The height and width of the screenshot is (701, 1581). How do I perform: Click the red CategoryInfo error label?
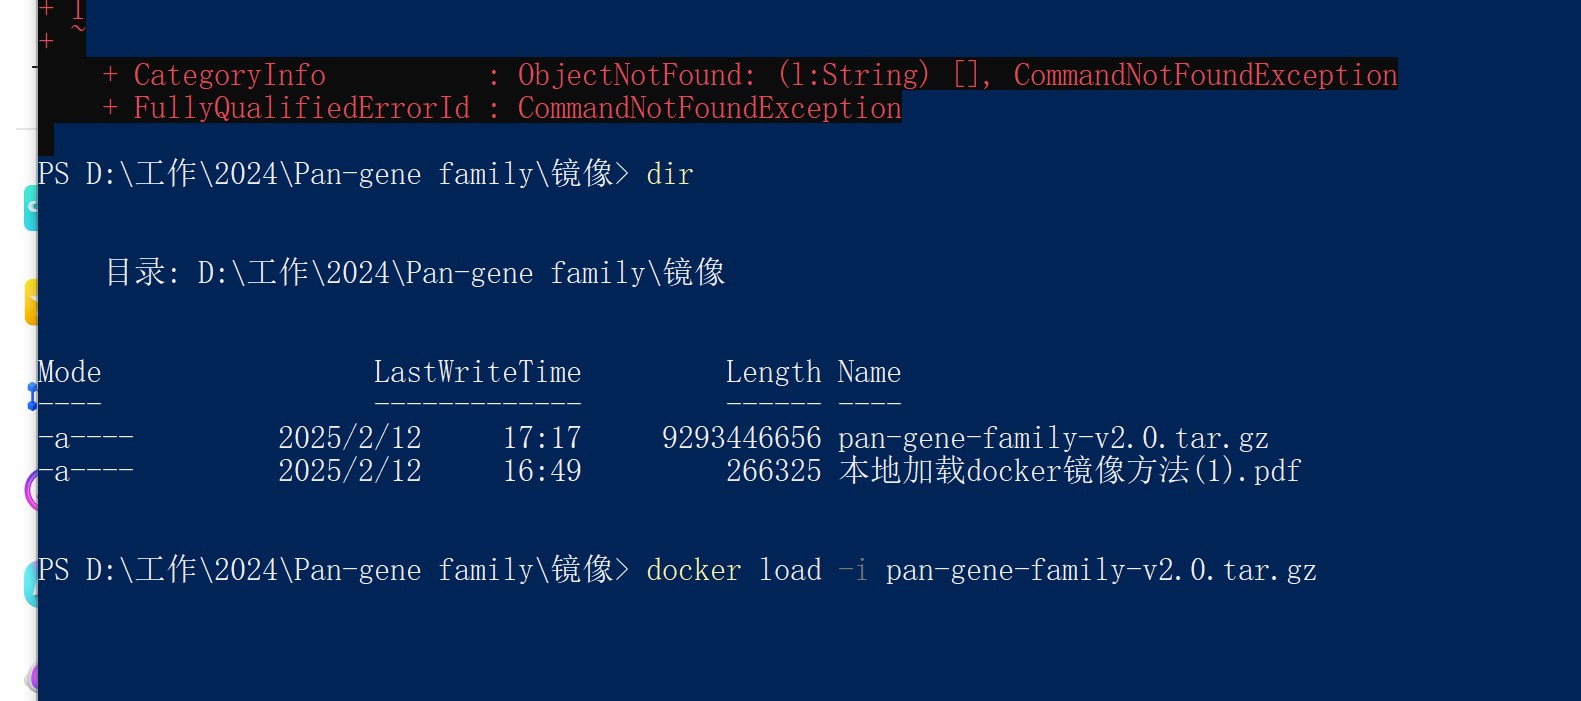[x=229, y=75]
